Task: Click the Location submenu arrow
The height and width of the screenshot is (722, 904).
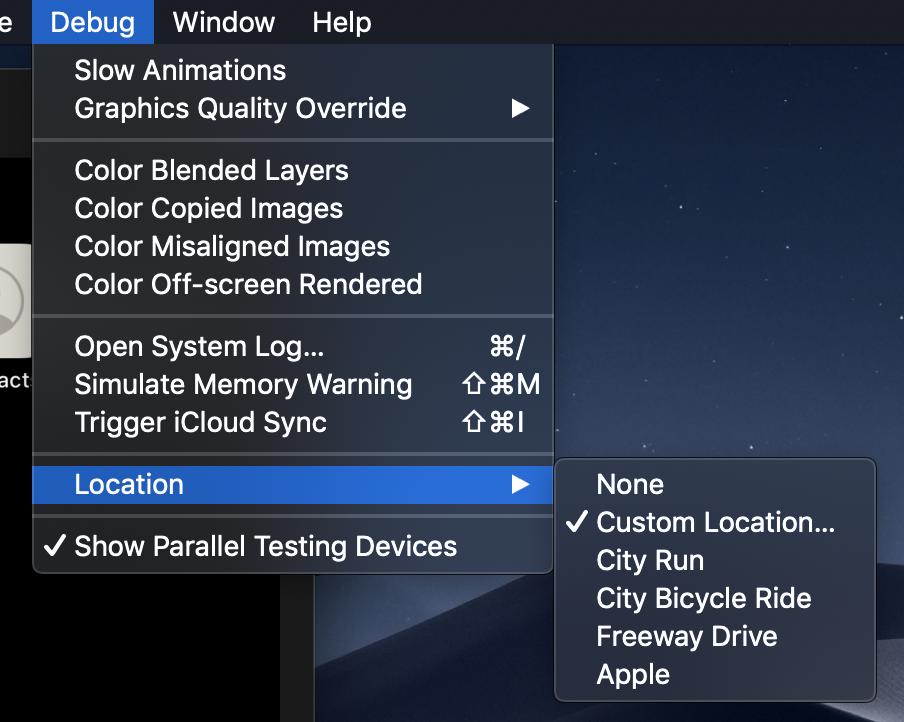Action: (520, 484)
